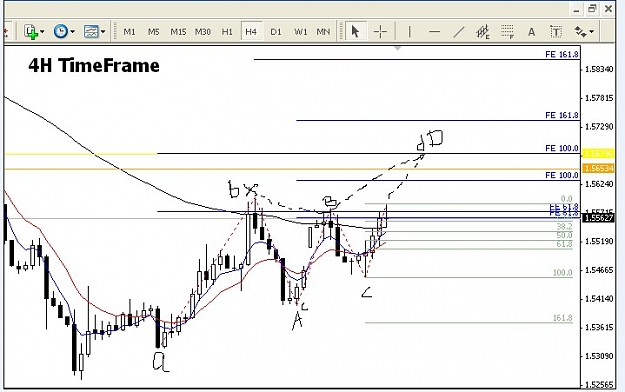
Task: Switch chart to M5 timeframe
Action: pyautogui.click(x=153, y=32)
